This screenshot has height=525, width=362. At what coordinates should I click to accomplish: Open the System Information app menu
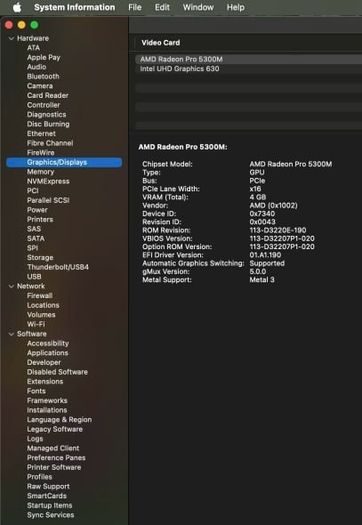tap(74, 7)
